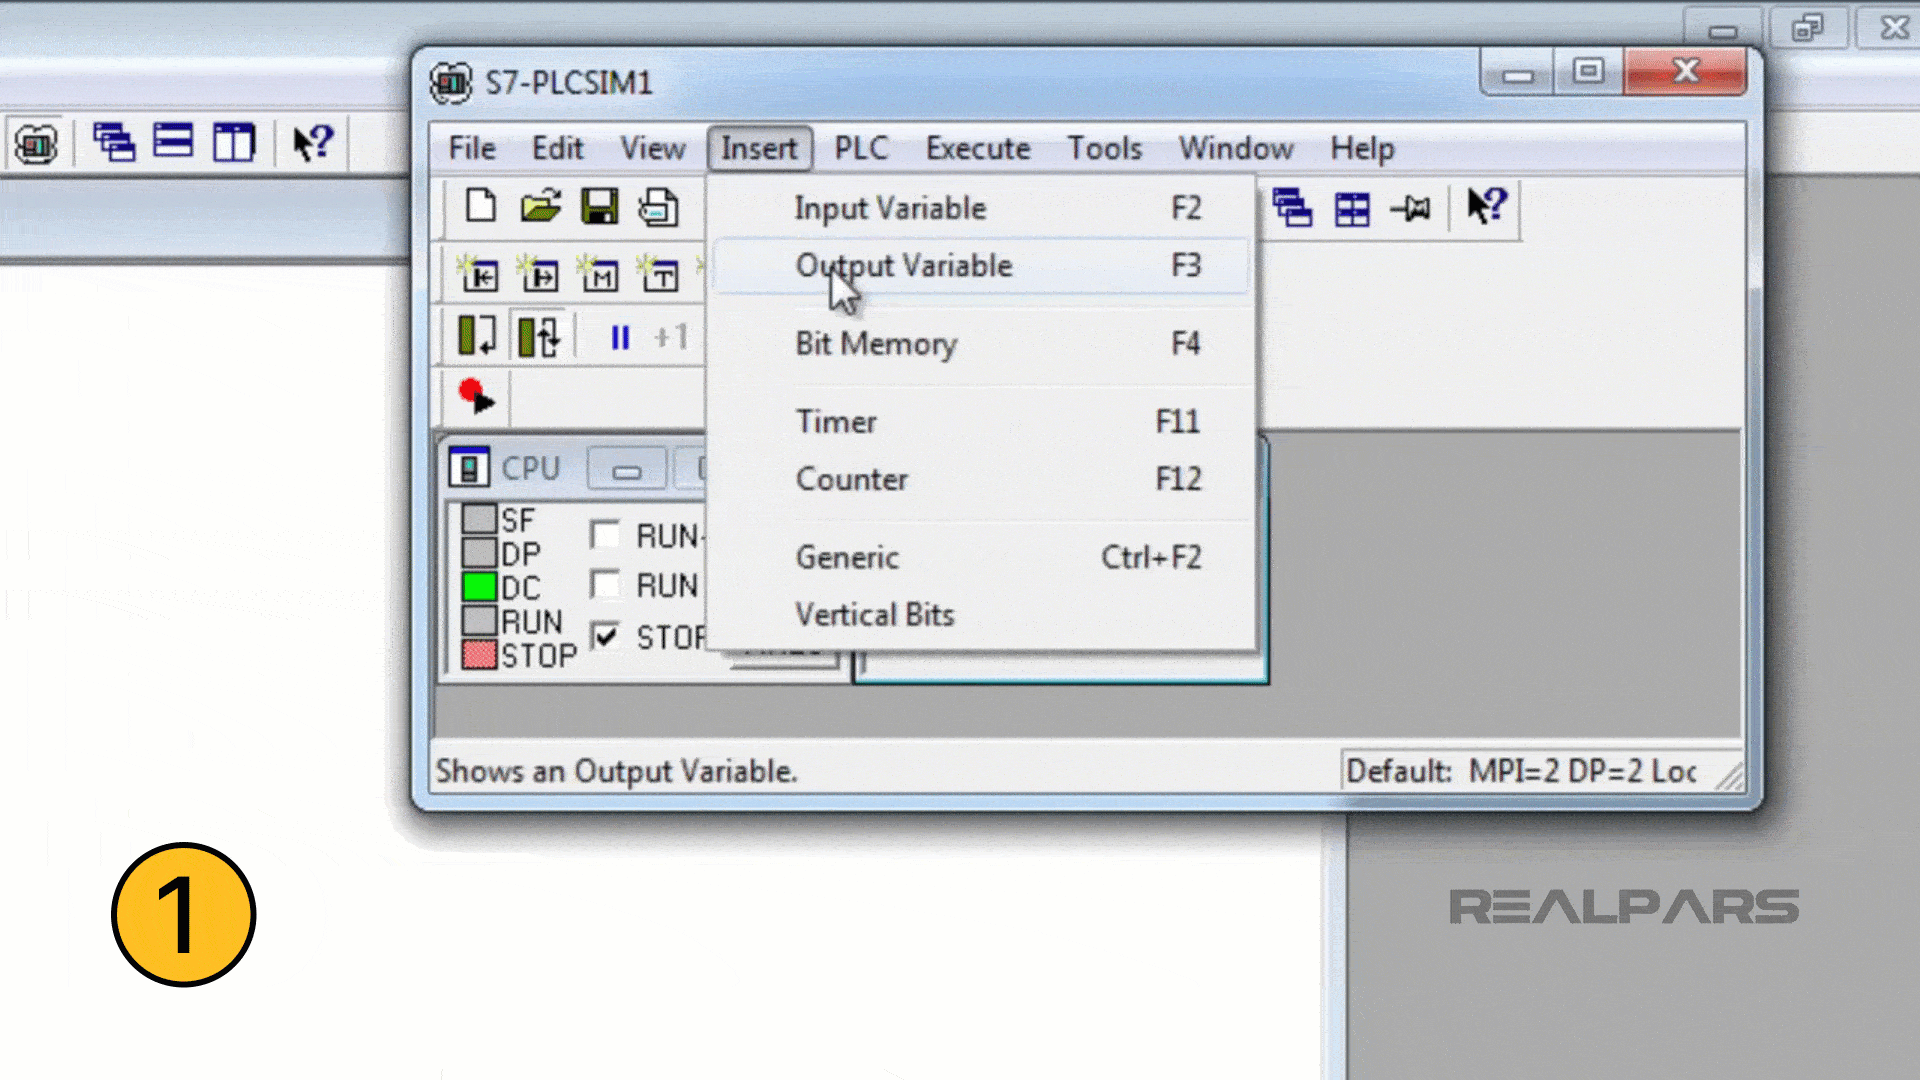1920x1080 pixels.
Task: Choose Vertical Bits from Insert menu
Action: pyautogui.click(x=982, y=614)
